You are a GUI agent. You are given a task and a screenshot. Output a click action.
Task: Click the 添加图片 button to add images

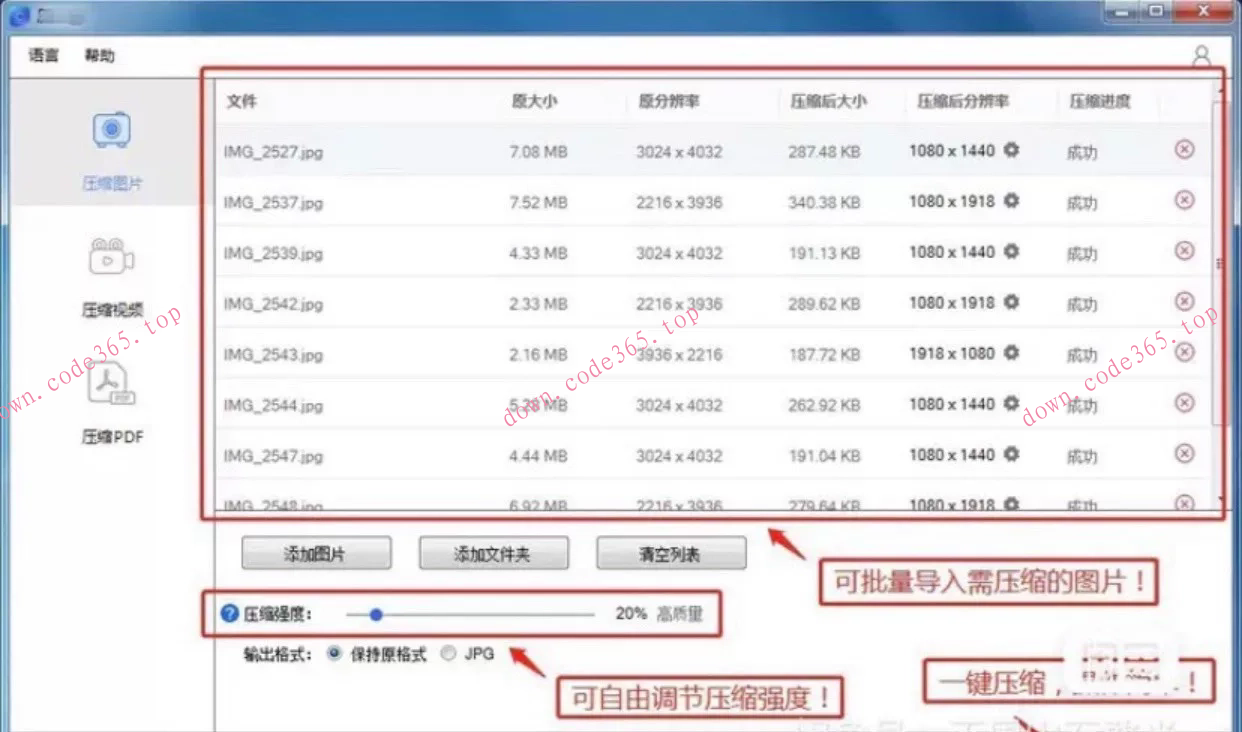316,552
